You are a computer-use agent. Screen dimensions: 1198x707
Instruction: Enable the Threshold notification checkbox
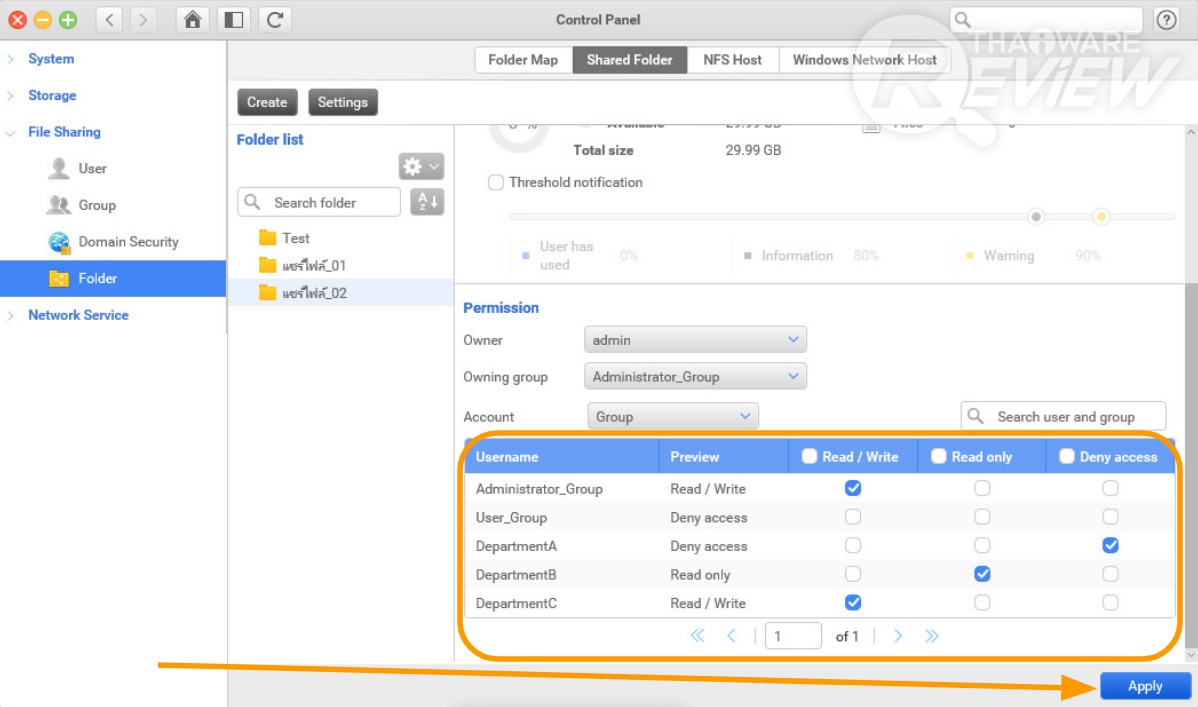496,183
